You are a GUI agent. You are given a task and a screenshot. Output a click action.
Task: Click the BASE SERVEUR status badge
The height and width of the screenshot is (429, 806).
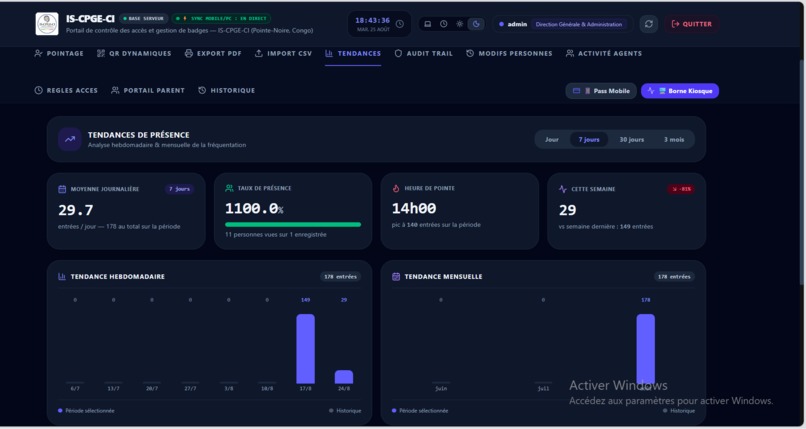tap(143, 18)
